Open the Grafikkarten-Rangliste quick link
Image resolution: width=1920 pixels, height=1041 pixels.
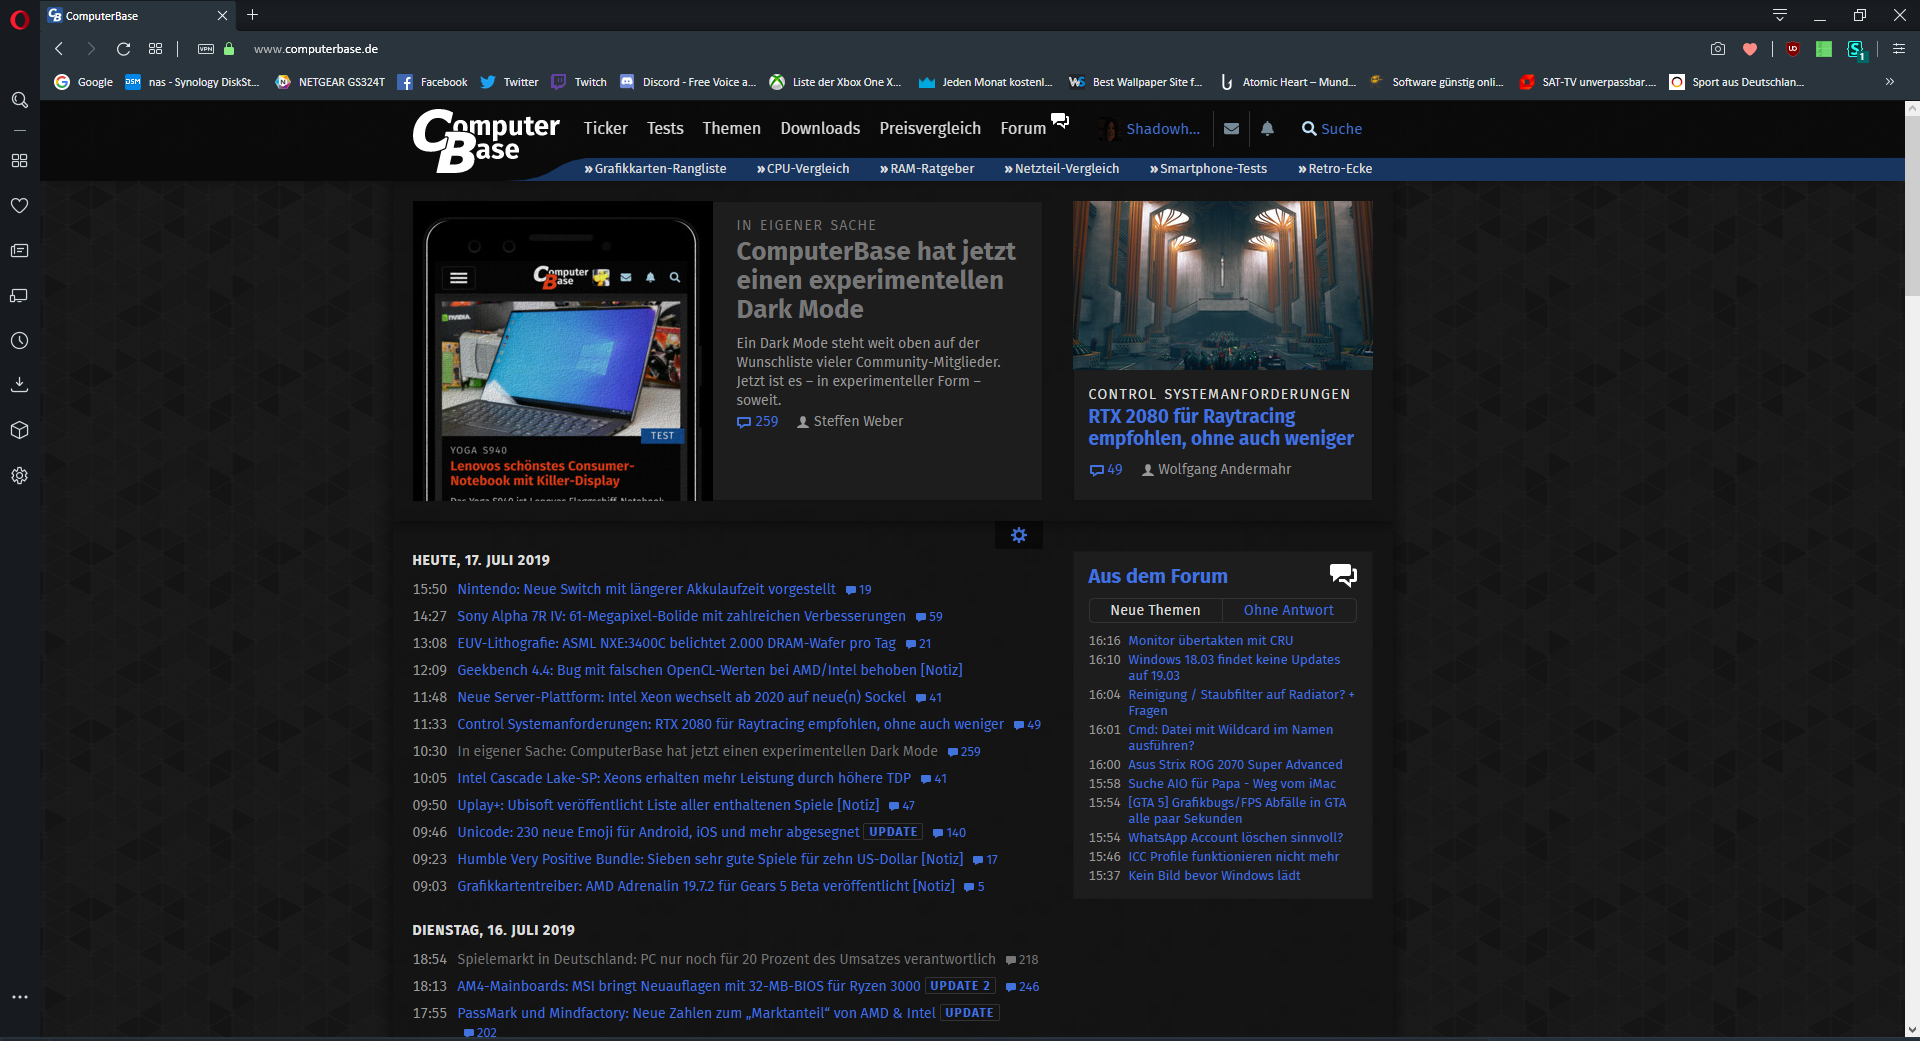click(x=655, y=169)
